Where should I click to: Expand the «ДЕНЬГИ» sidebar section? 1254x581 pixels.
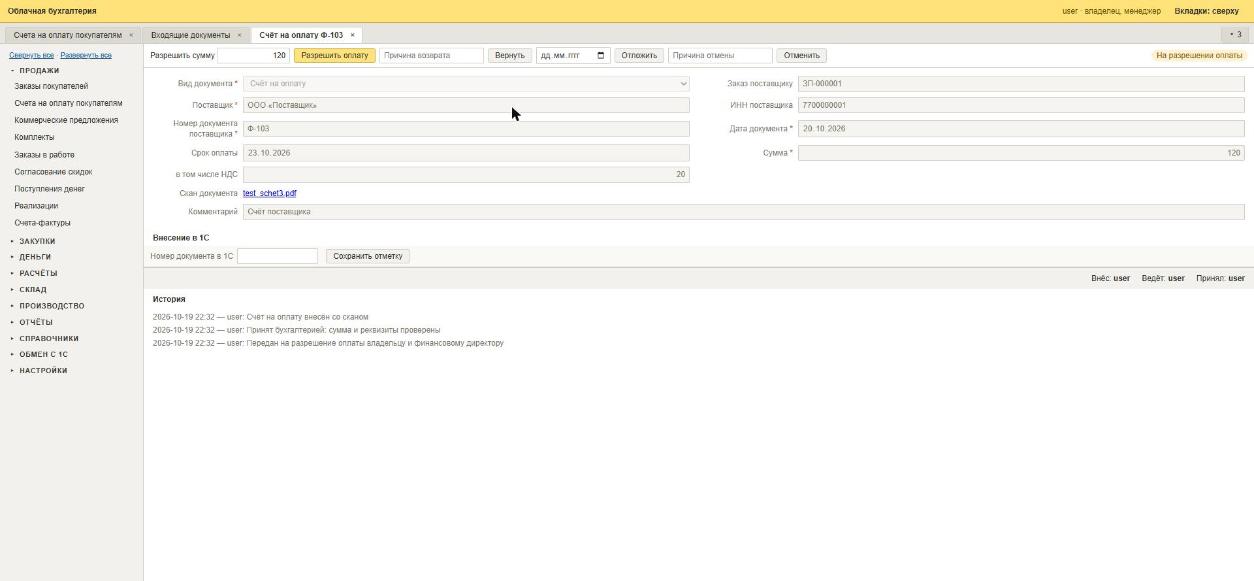35,257
